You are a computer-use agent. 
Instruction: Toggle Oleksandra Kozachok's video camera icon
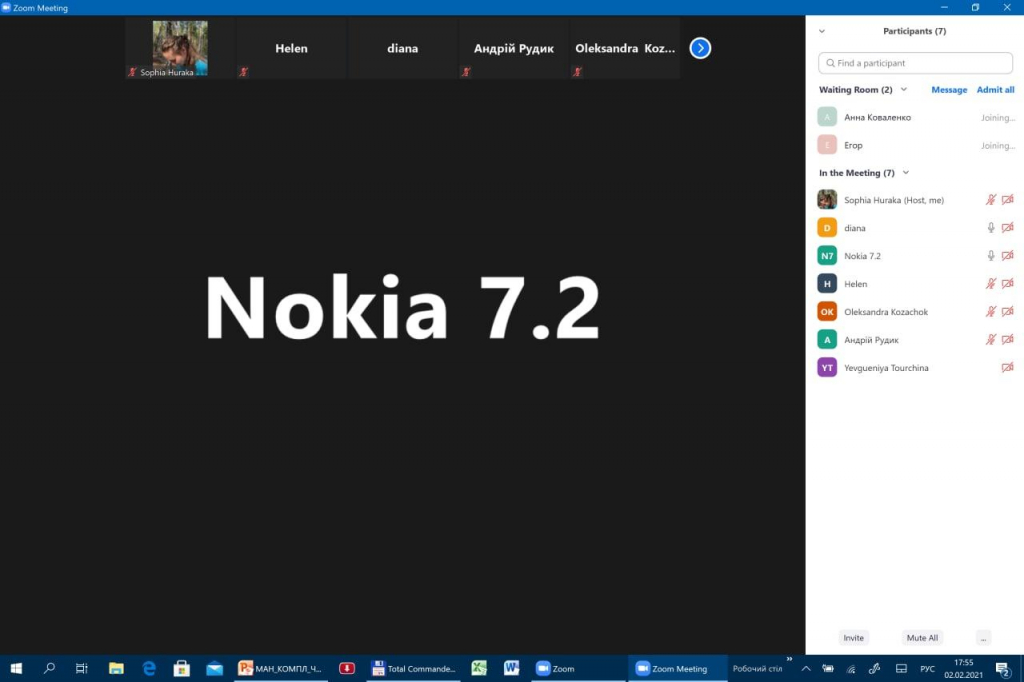(1008, 312)
